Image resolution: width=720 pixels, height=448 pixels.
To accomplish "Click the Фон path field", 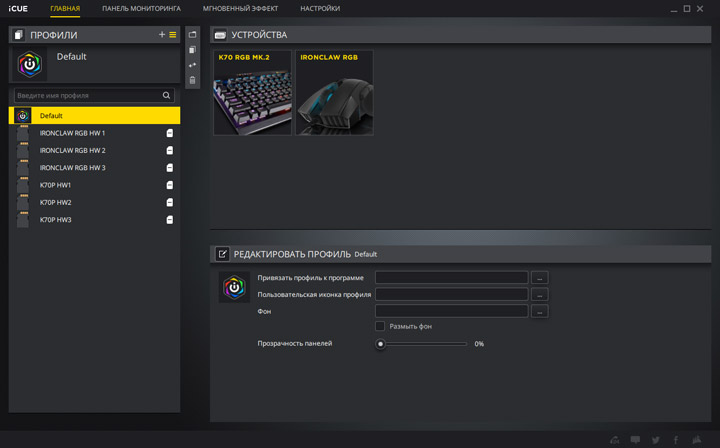I will pyautogui.click(x=451, y=312).
